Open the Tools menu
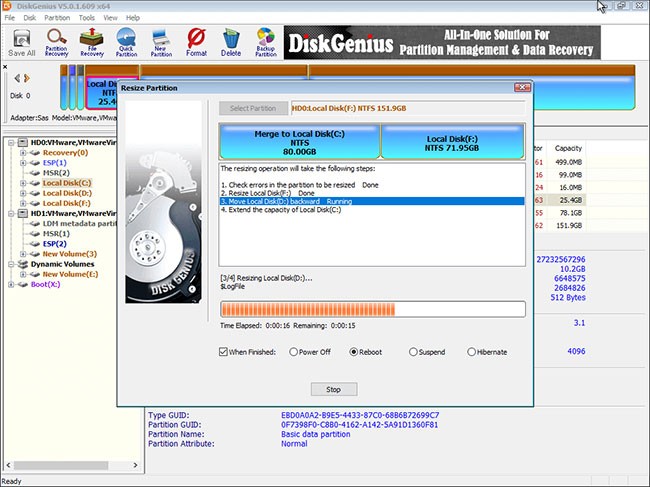Image resolution: width=650 pixels, height=487 pixels. pyautogui.click(x=88, y=17)
